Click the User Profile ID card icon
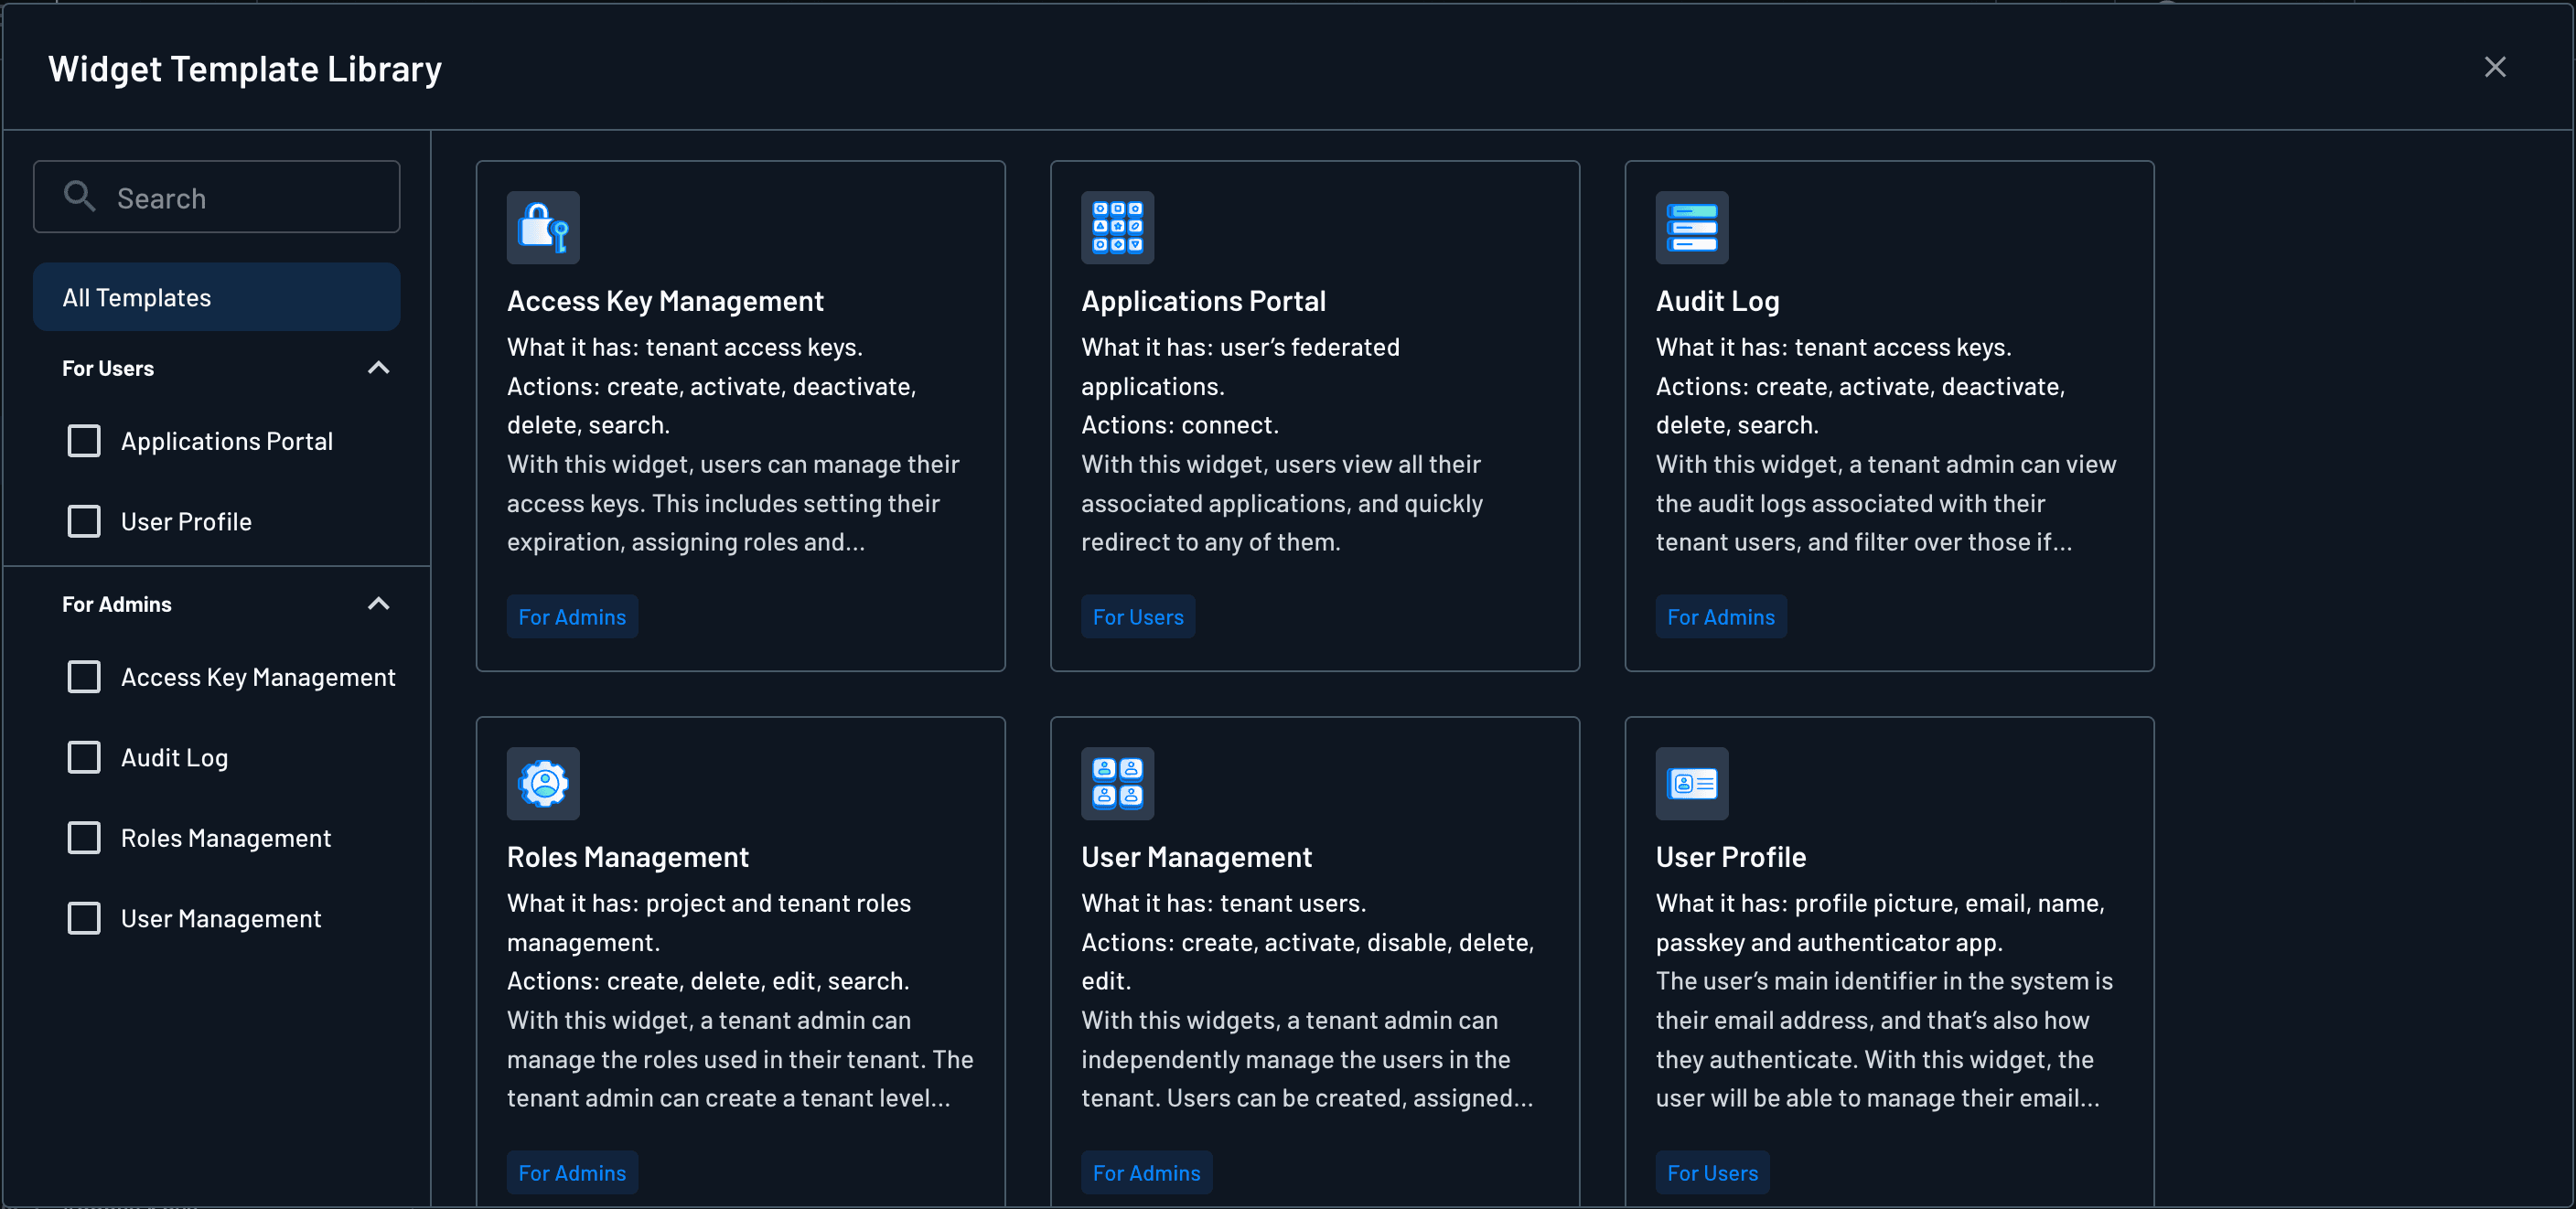Screen dimensions: 2576x1209 tap(1691, 784)
